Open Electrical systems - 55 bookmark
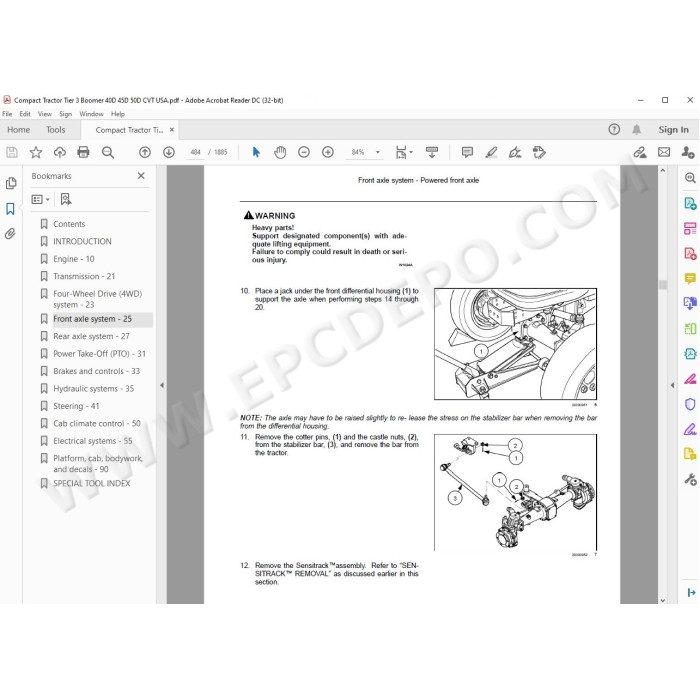 92,441
